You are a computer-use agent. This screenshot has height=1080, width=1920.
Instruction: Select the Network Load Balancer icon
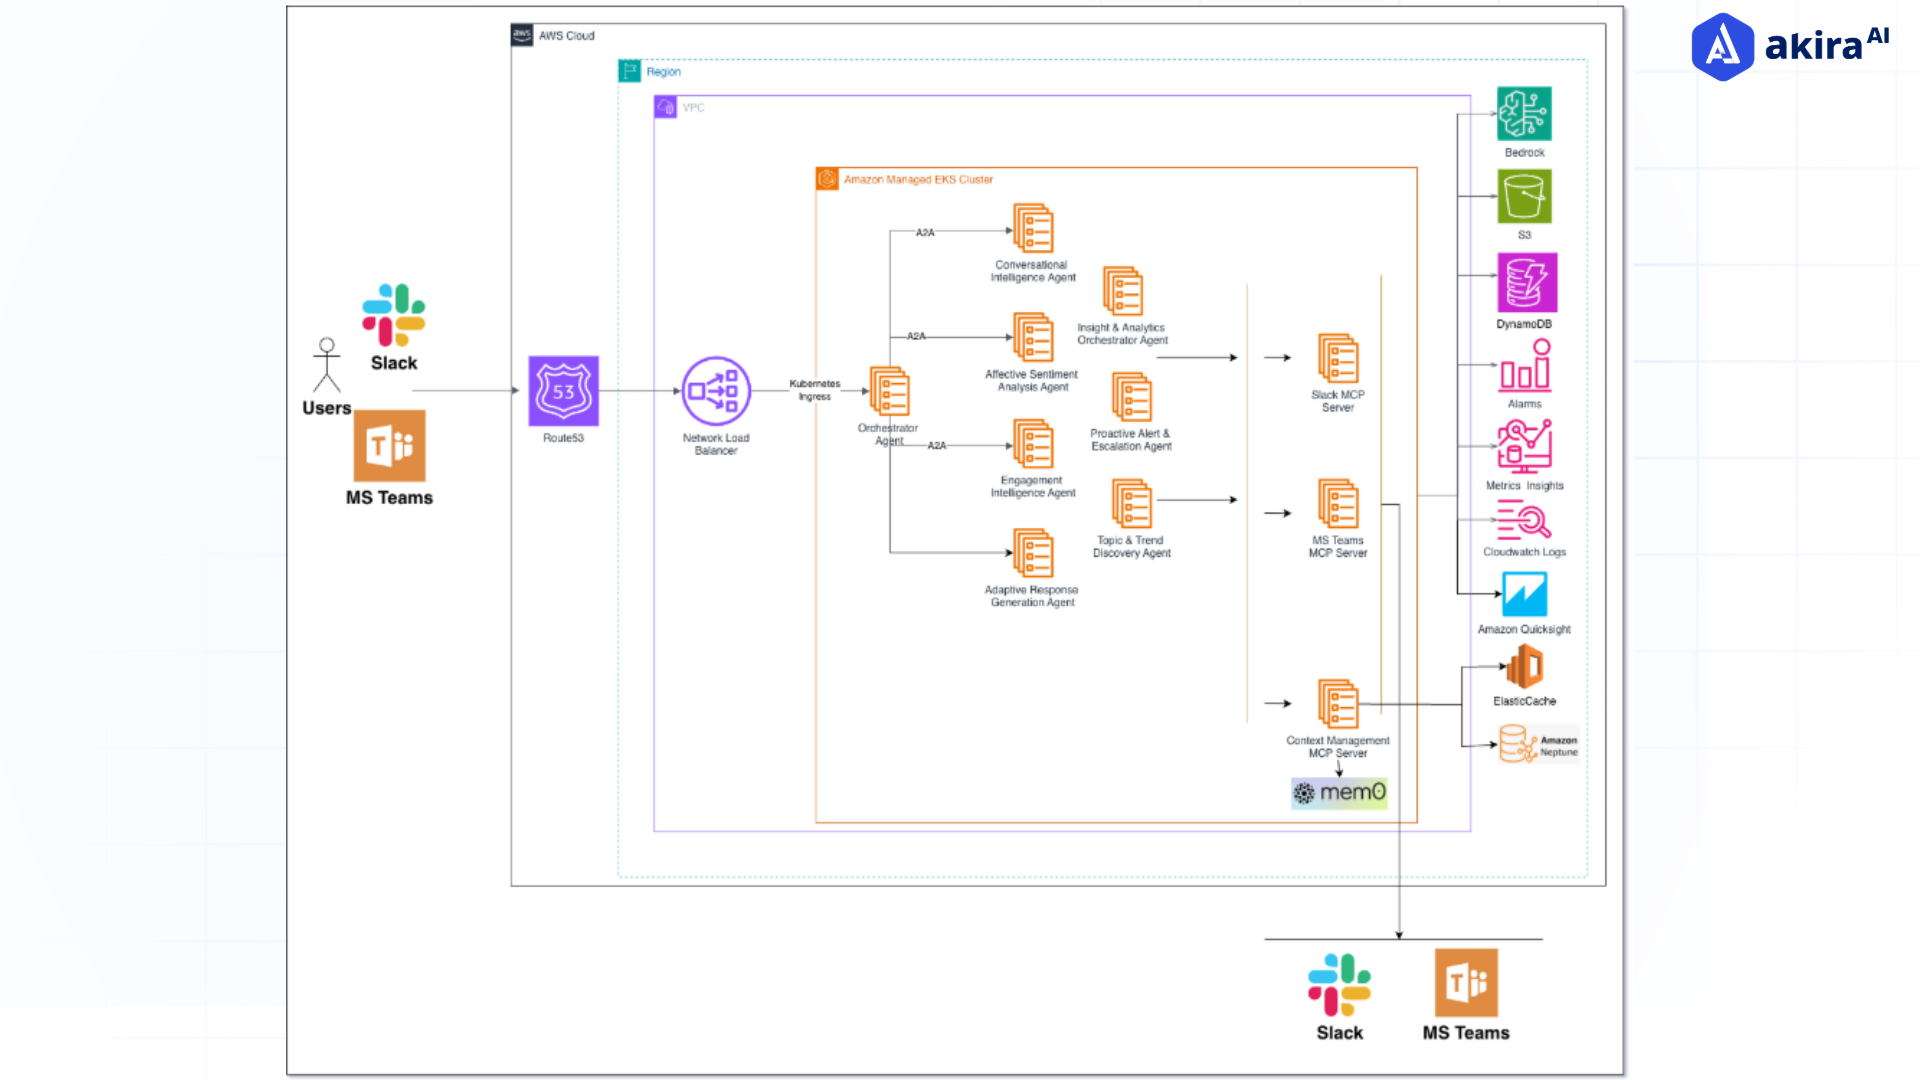pyautogui.click(x=716, y=391)
